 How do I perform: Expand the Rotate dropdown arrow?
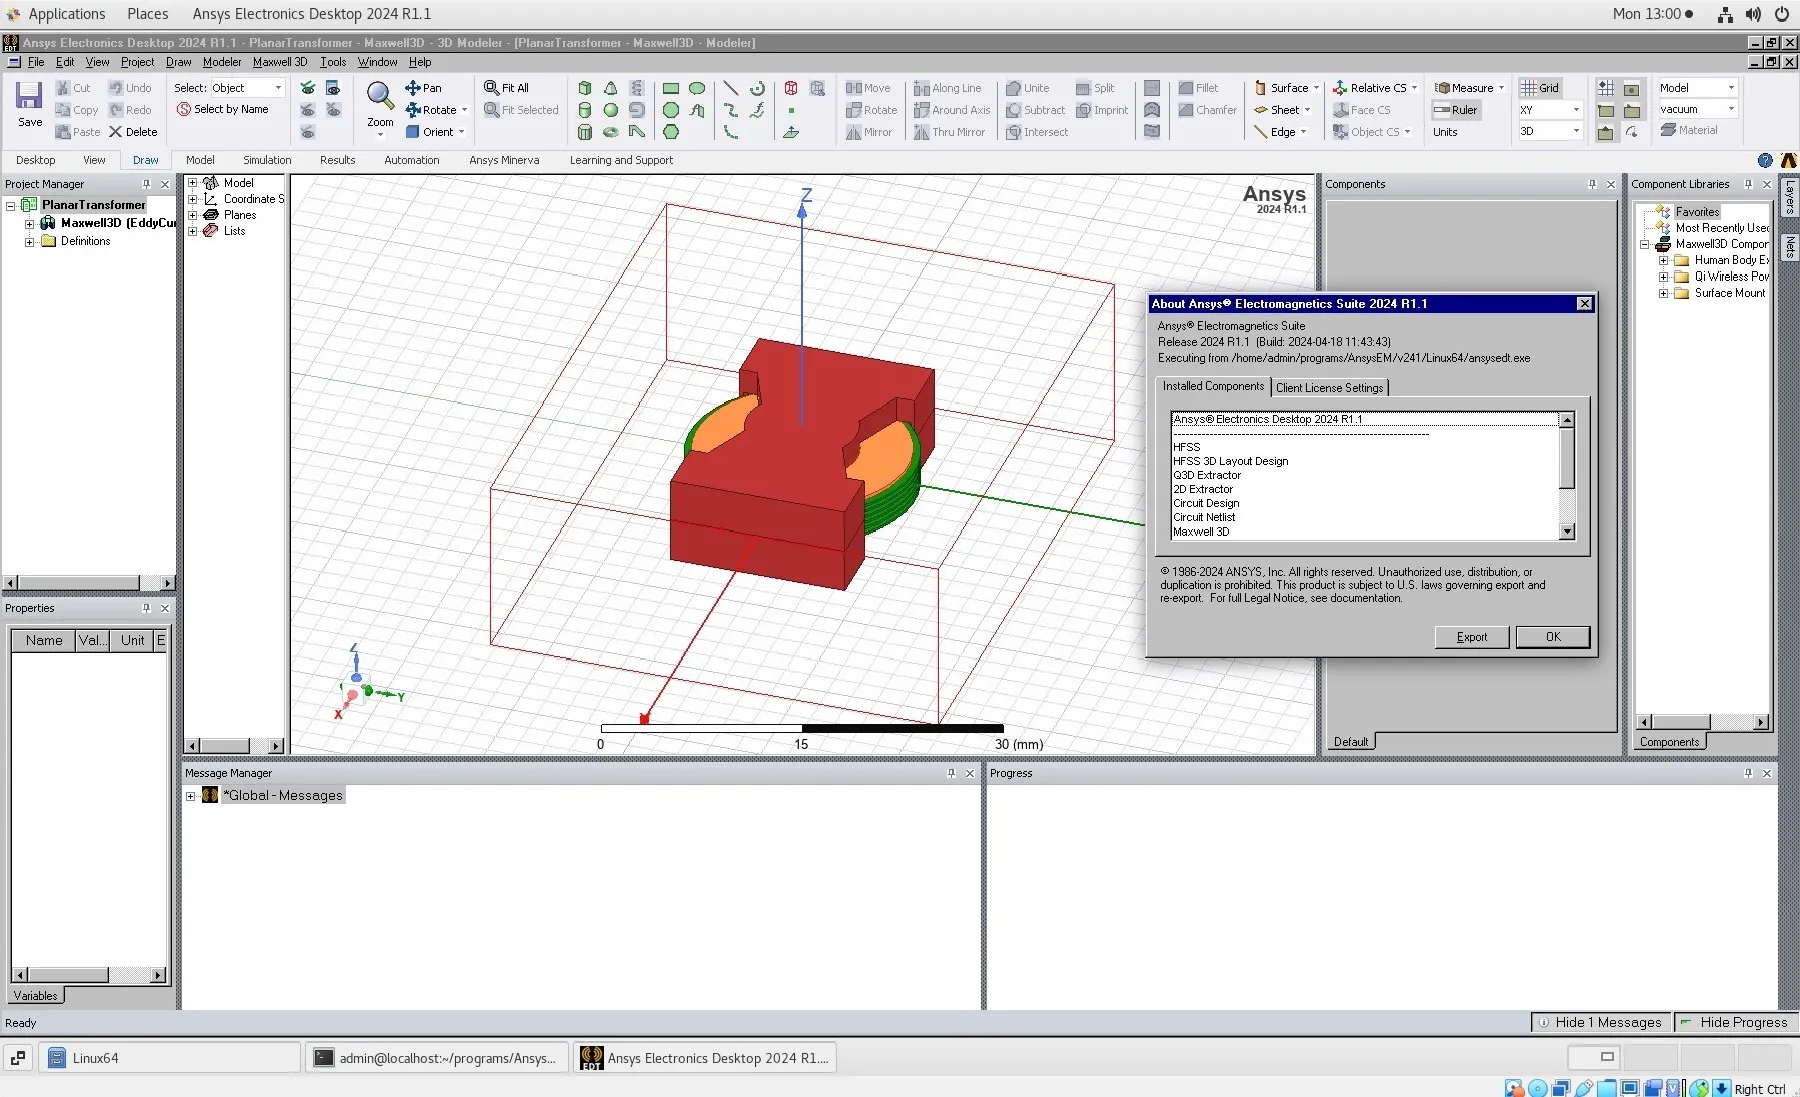pos(464,110)
